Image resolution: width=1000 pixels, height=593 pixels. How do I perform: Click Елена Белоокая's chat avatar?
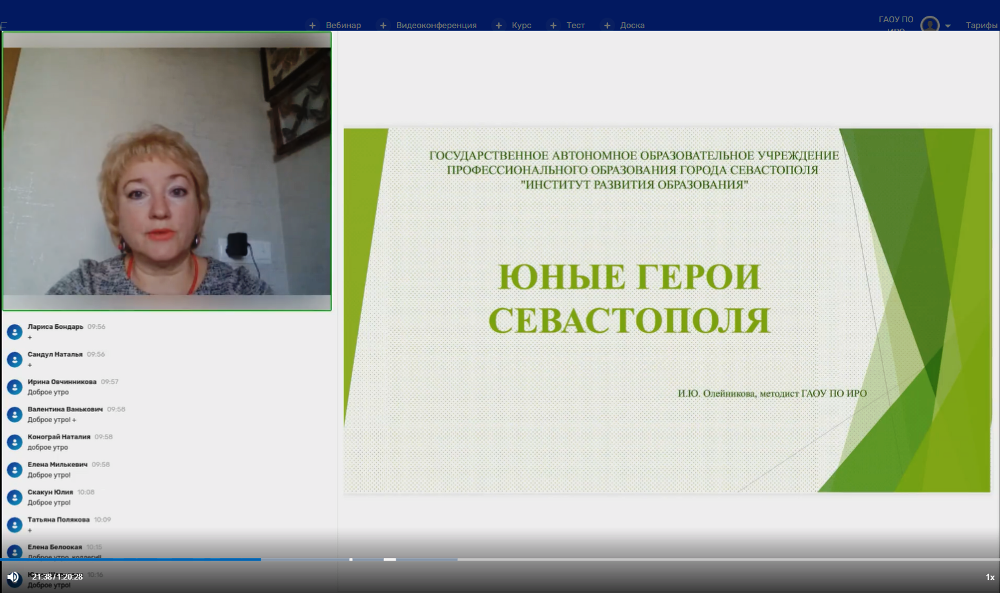click(x=15, y=552)
